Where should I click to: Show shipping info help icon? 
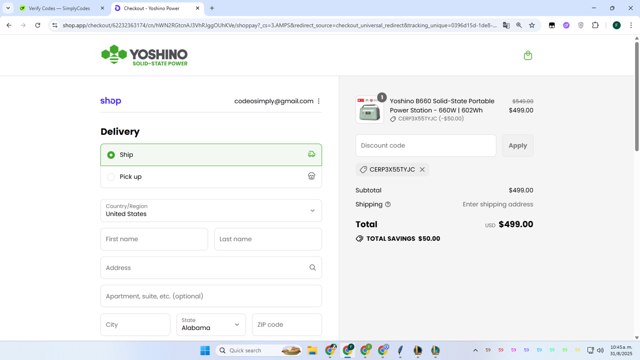point(388,204)
